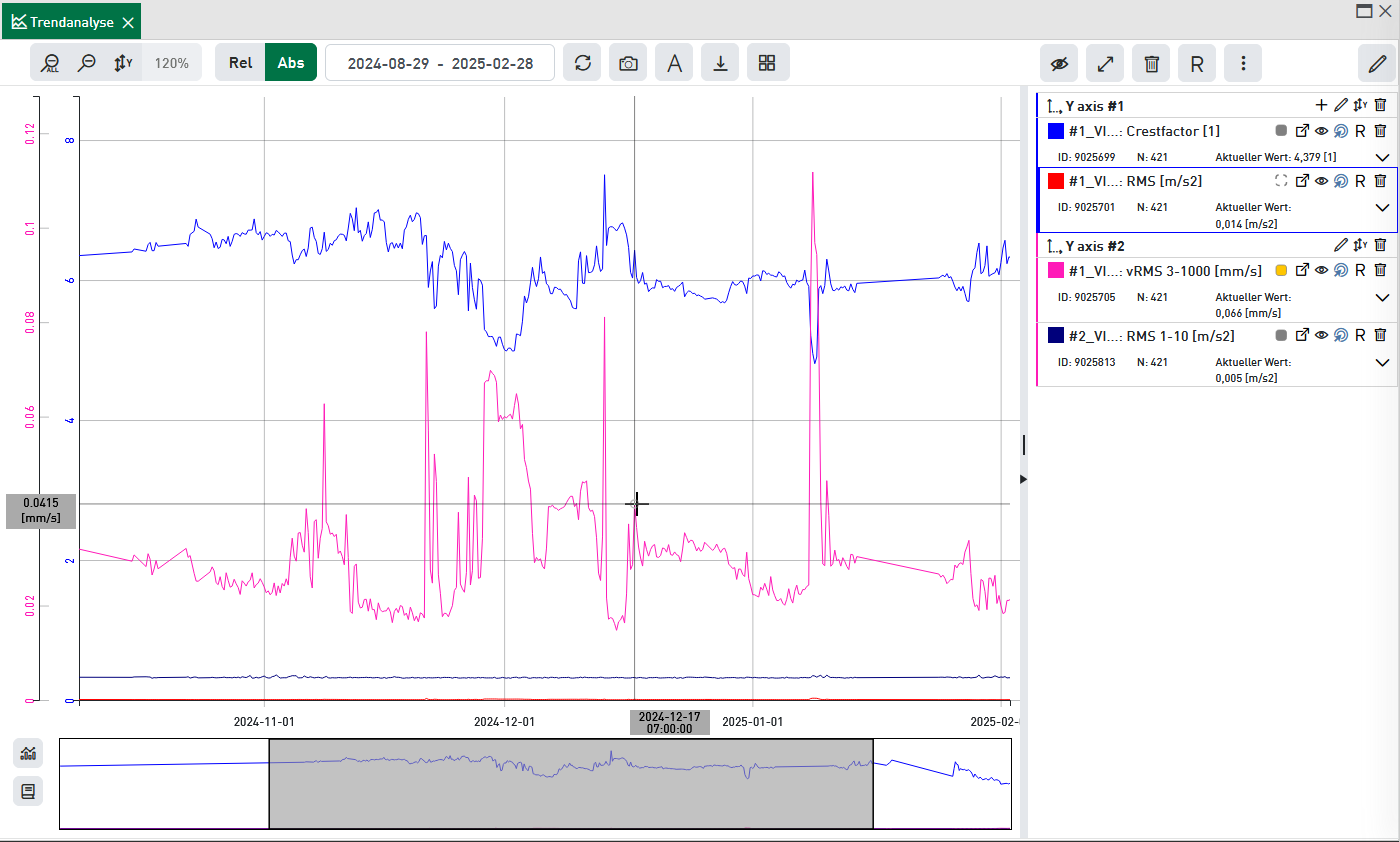This screenshot has width=1400, height=842.
Task: Toggle the crossed-out eye hide-all button
Action: [1059, 63]
